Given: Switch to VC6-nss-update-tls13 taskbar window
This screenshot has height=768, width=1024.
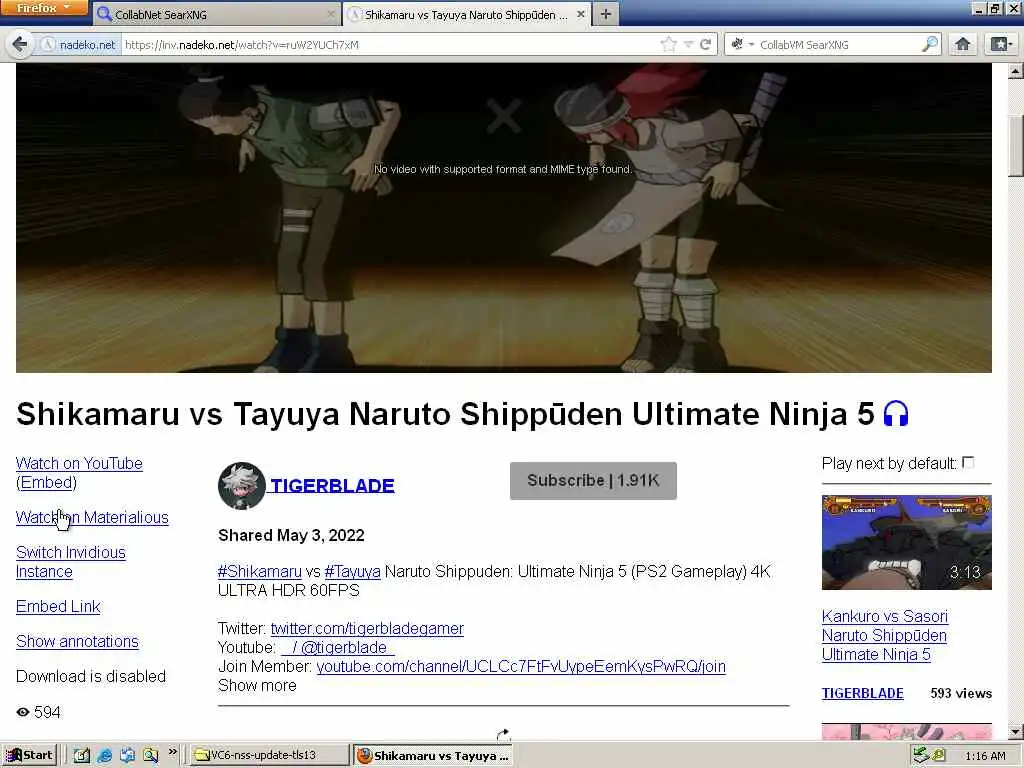Looking at the screenshot, I should click(270, 755).
